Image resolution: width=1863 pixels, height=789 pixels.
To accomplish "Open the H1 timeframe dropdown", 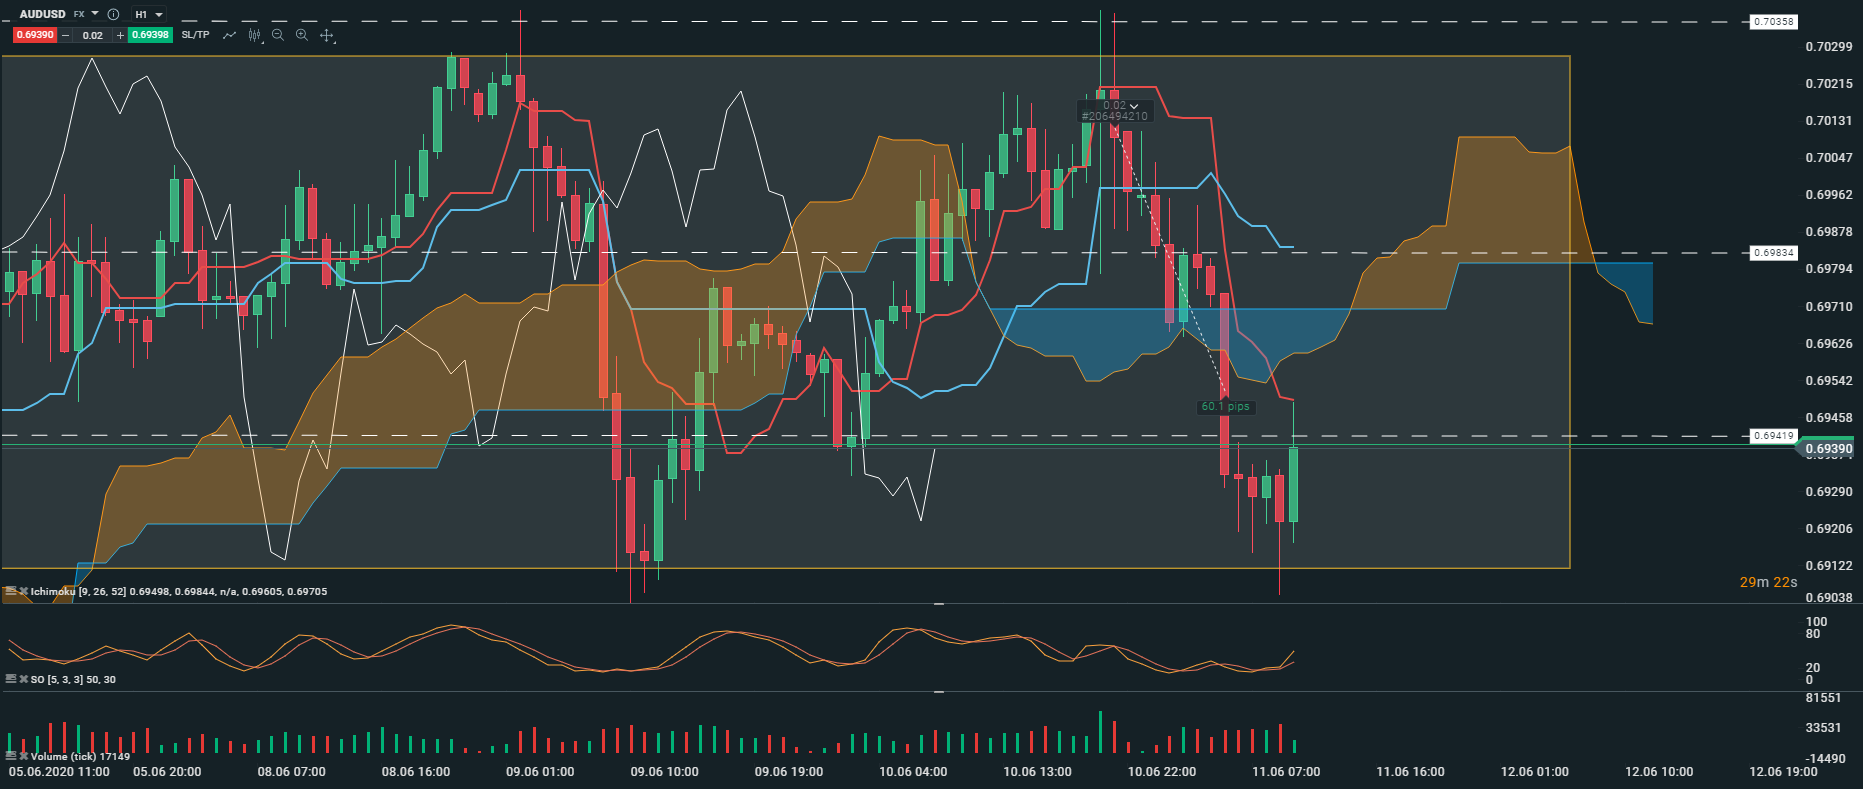I will [x=149, y=14].
